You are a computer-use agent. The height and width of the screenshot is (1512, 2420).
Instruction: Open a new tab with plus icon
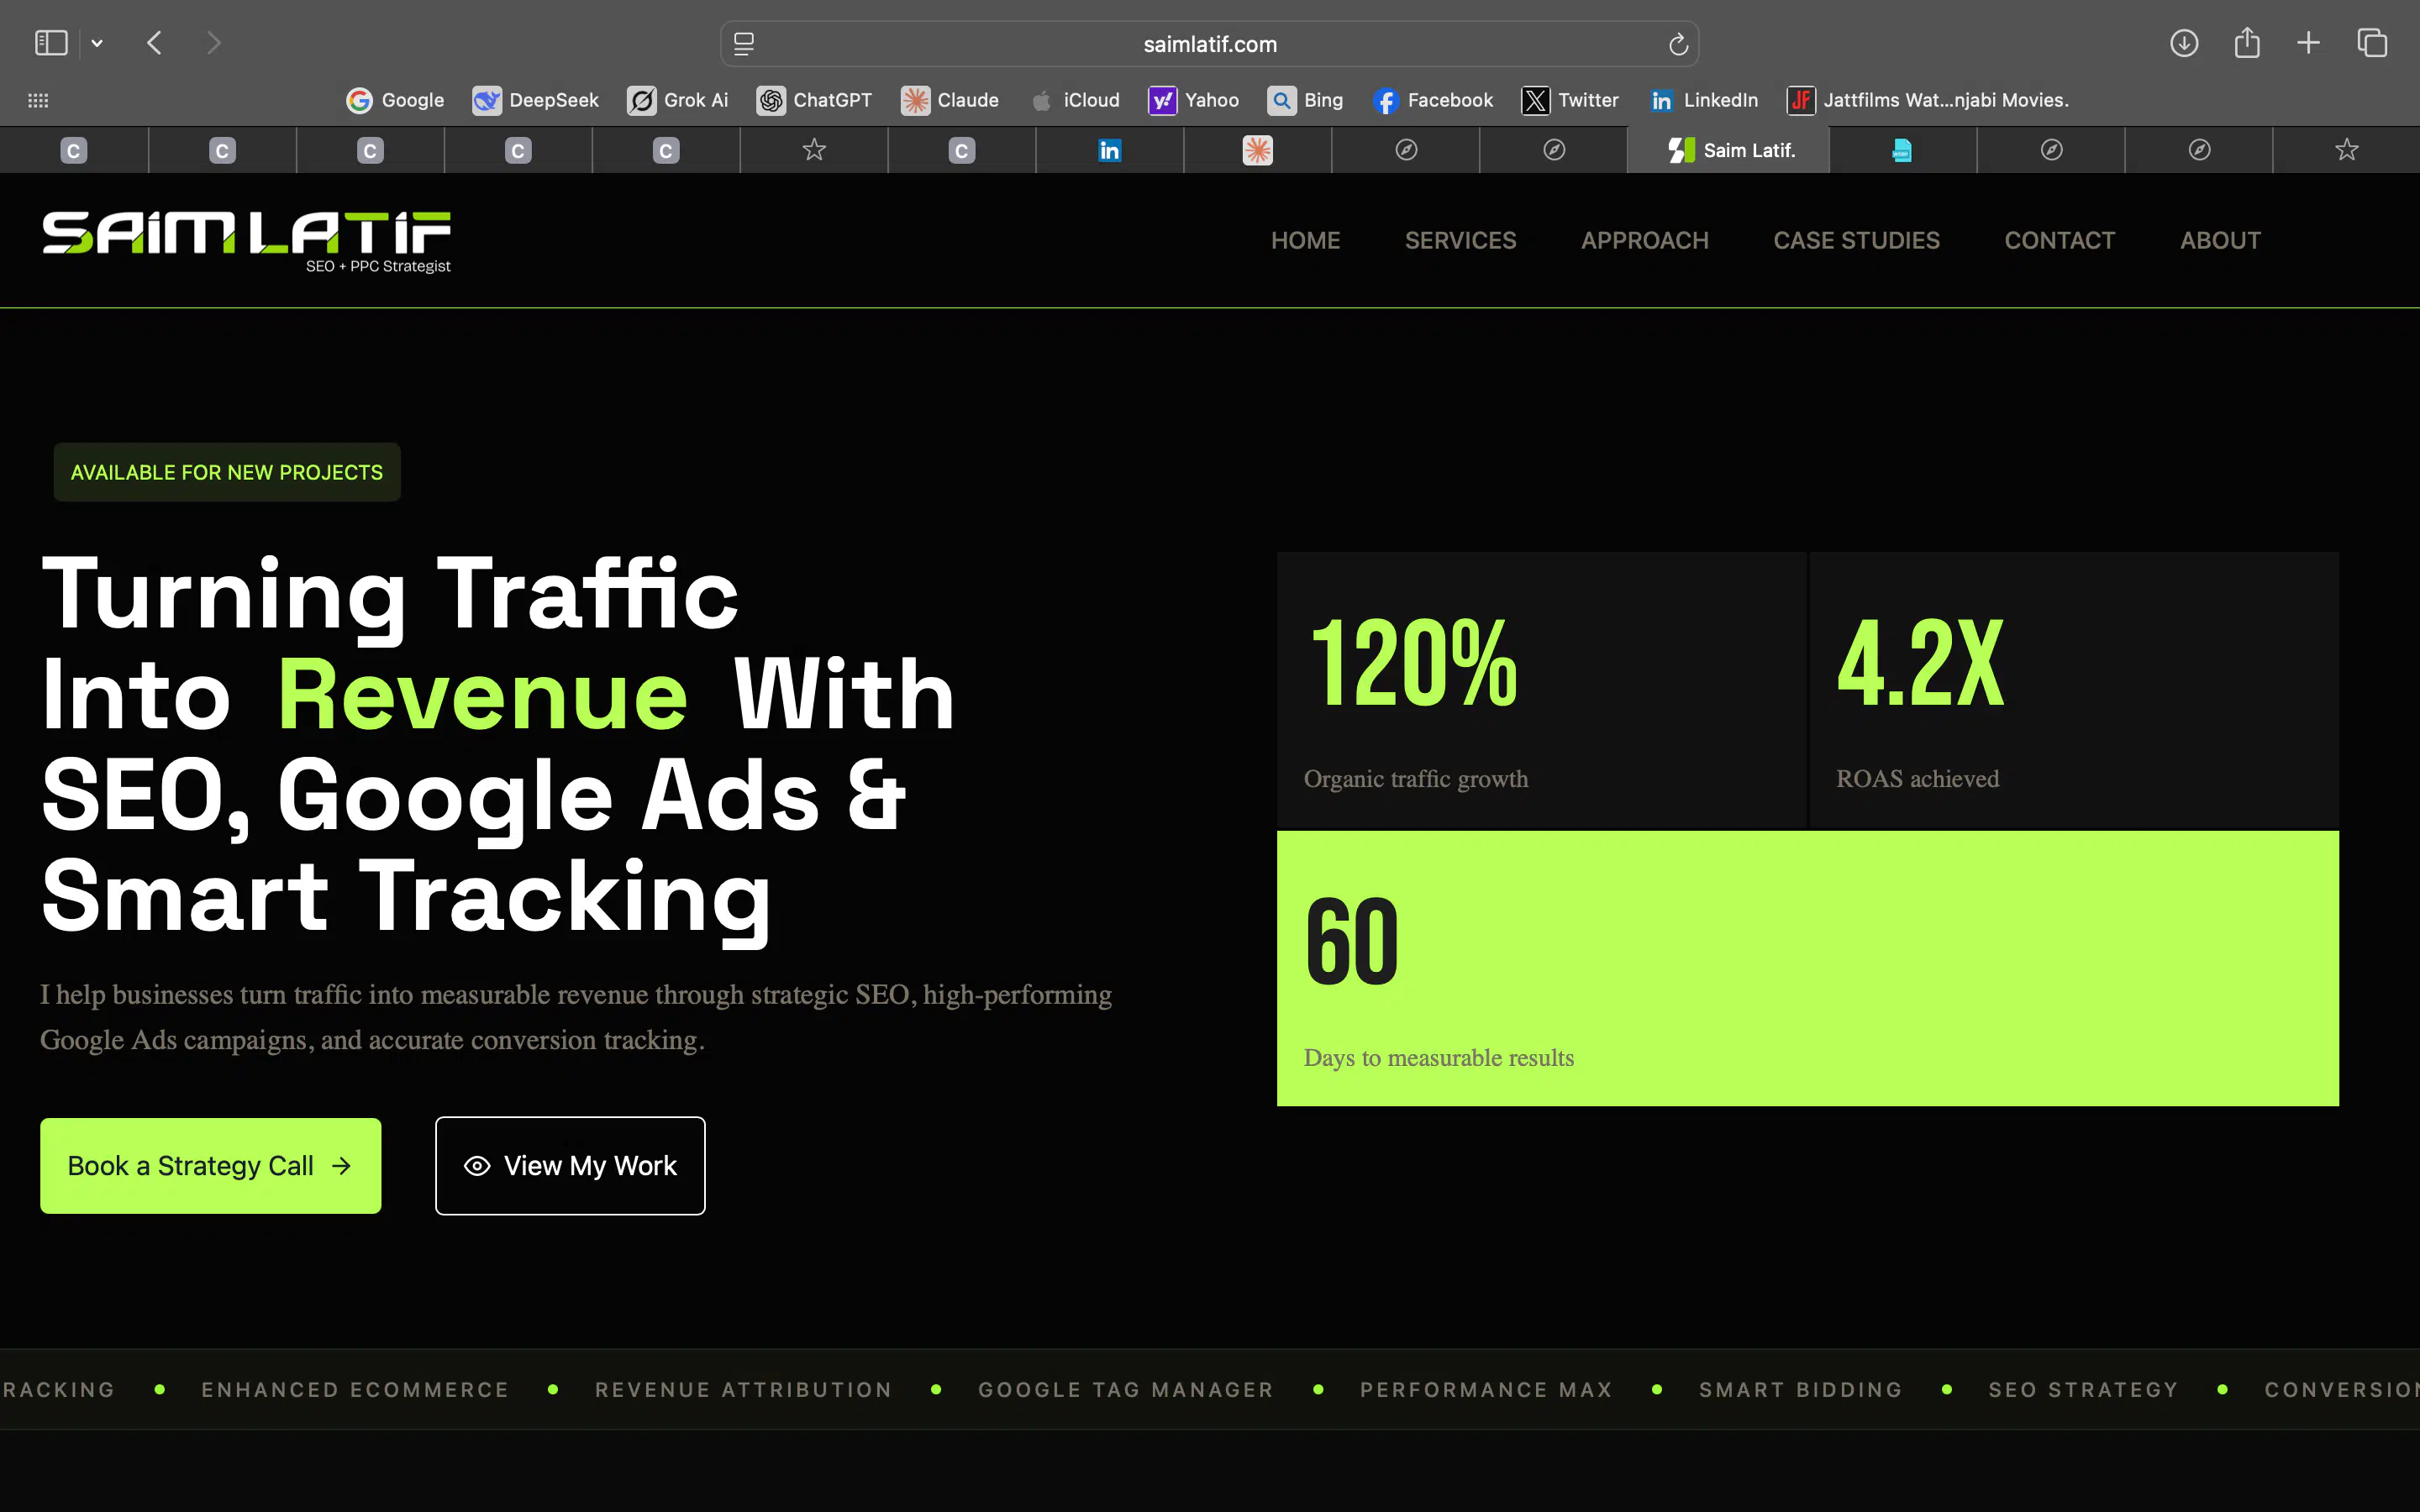pos(2308,43)
